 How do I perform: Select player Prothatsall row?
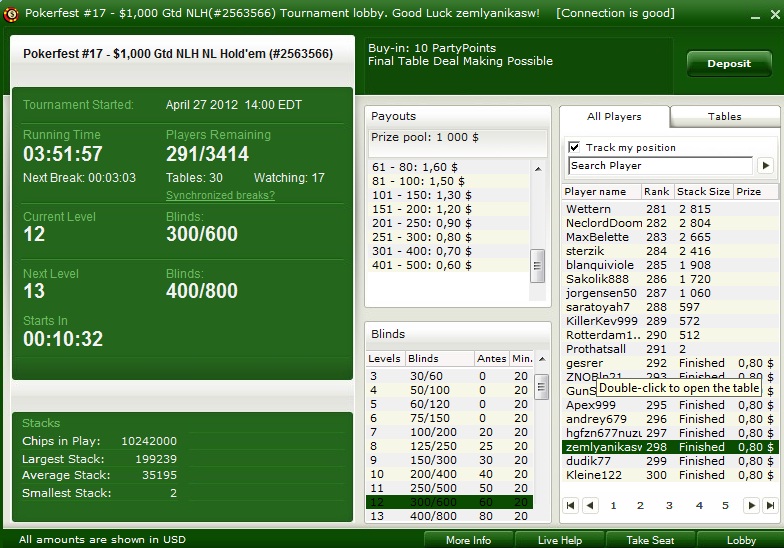pos(670,349)
